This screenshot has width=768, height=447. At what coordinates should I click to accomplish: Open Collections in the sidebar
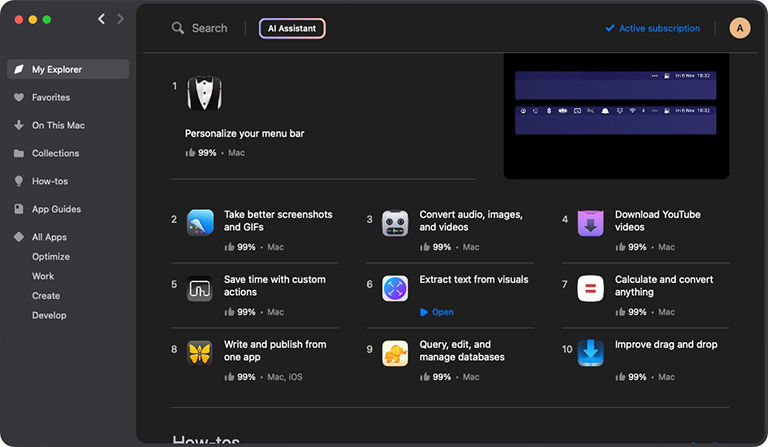[55, 154]
